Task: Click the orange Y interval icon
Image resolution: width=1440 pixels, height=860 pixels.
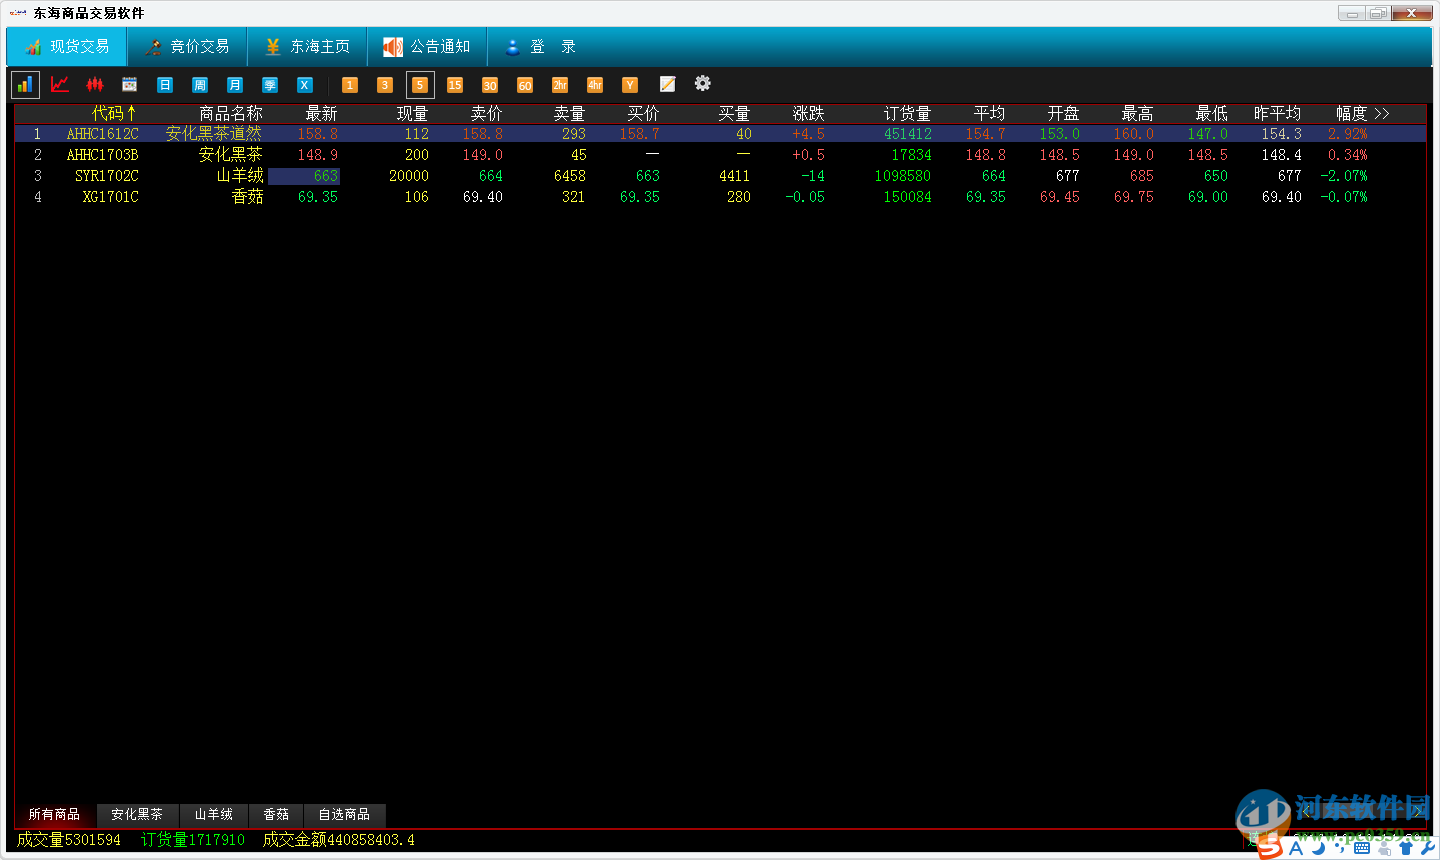Action: 630,85
